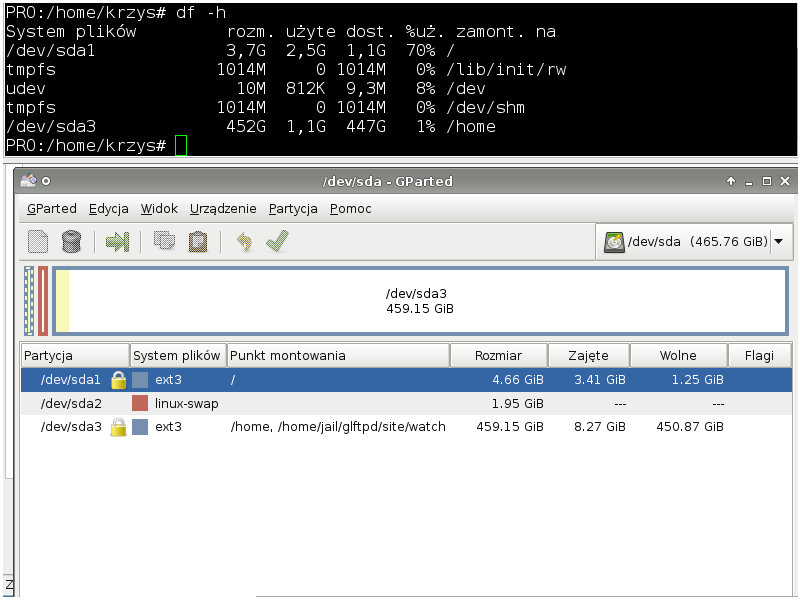Click the lock icon beside /dev/sda1
Screen dimensions: 800x600
[x=118, y=380]
